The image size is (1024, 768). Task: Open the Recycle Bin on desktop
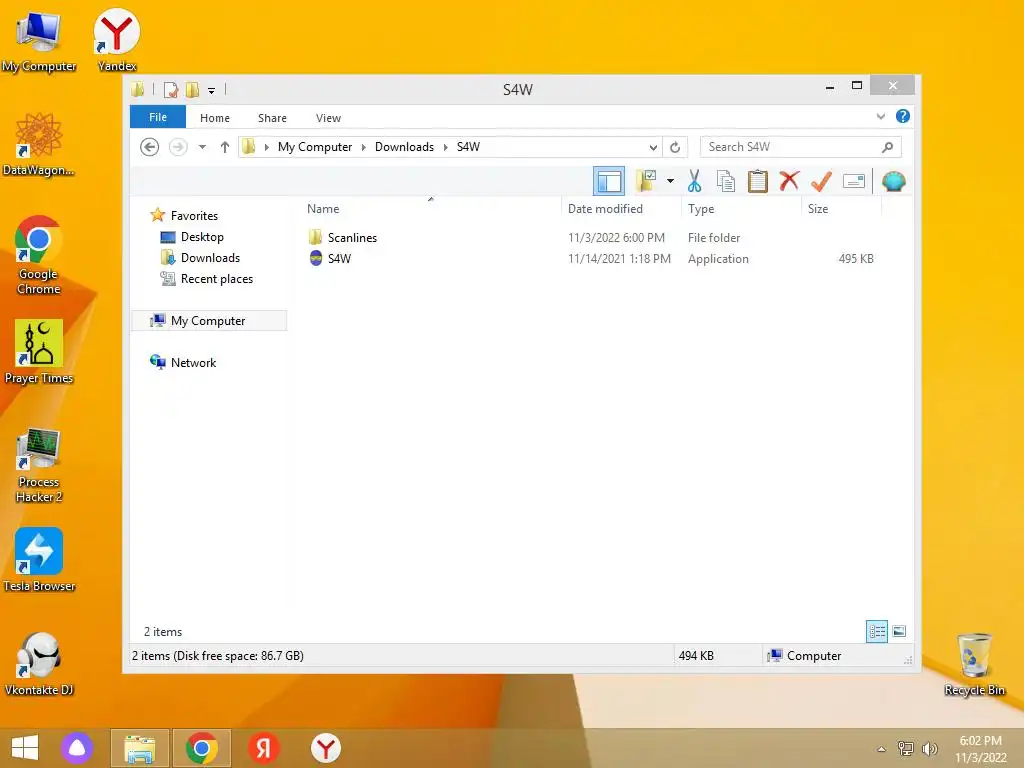tap(974, 664)
